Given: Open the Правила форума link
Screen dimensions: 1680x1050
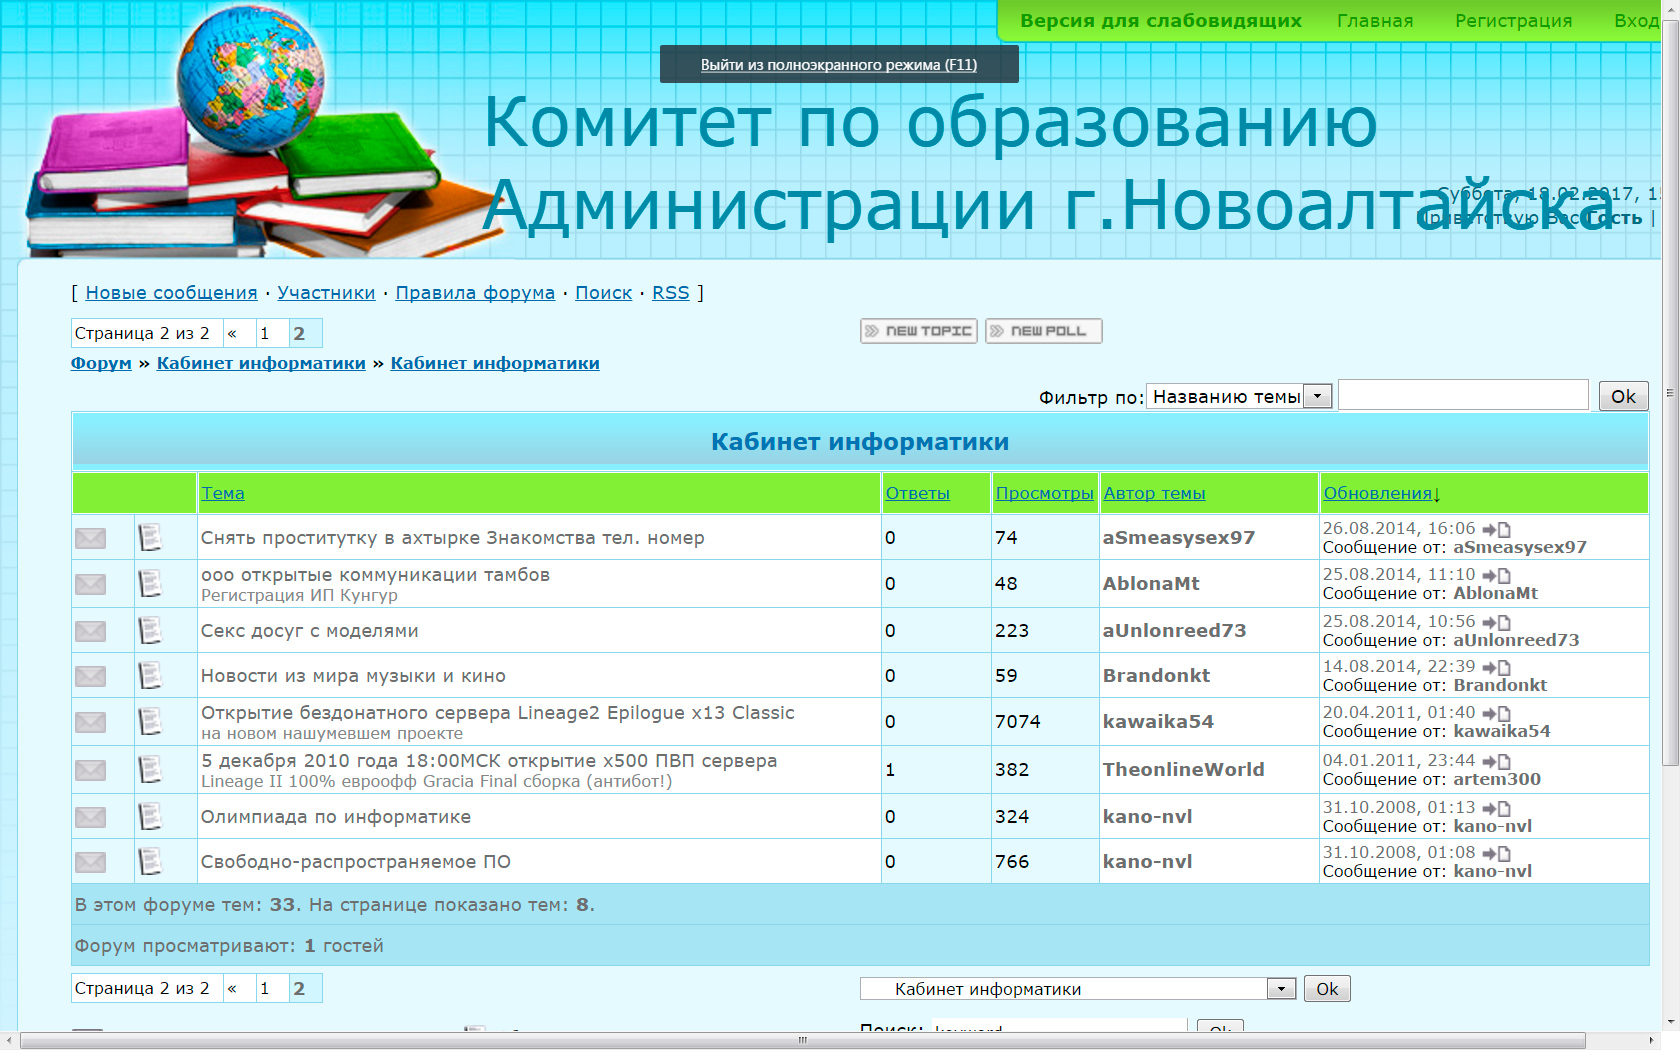Looking at the screenshot, I should coord(475,293).
